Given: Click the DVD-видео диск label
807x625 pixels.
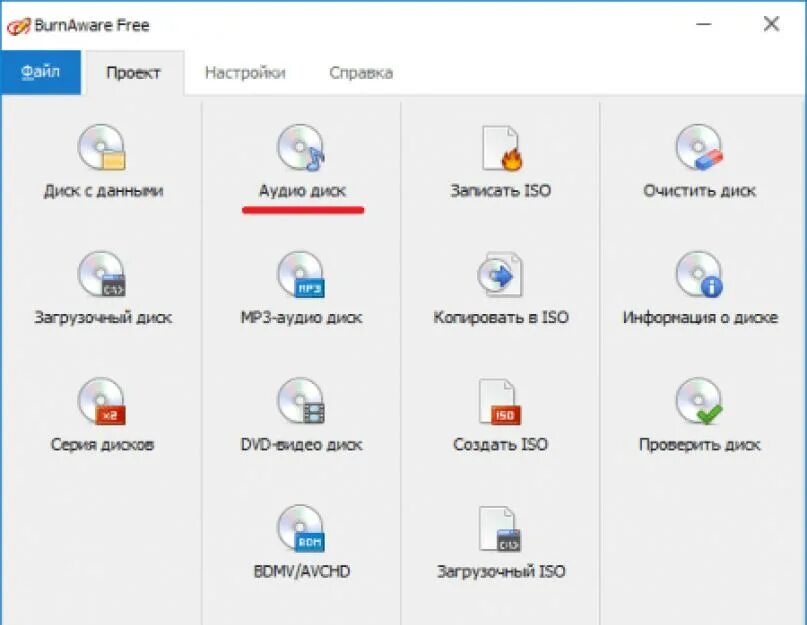Looking at the screenshot, I should coord(302,445).
